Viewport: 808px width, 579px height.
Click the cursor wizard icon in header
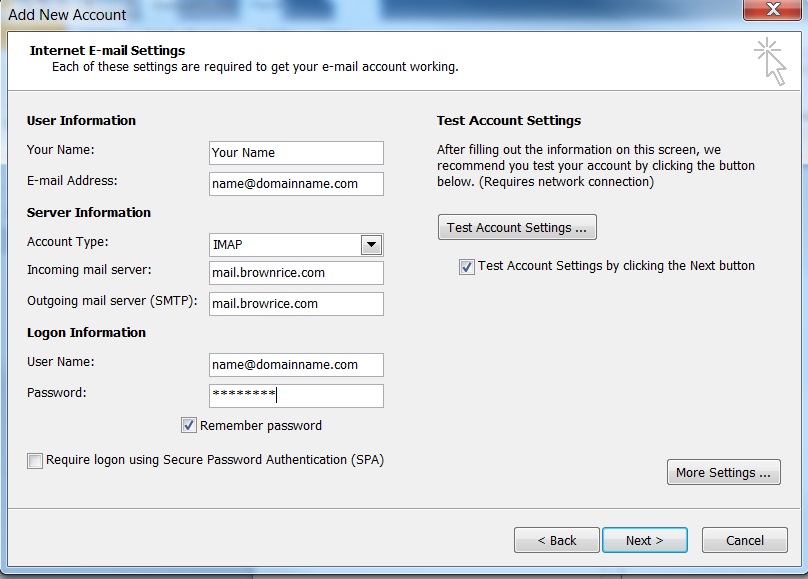[770, 61]
